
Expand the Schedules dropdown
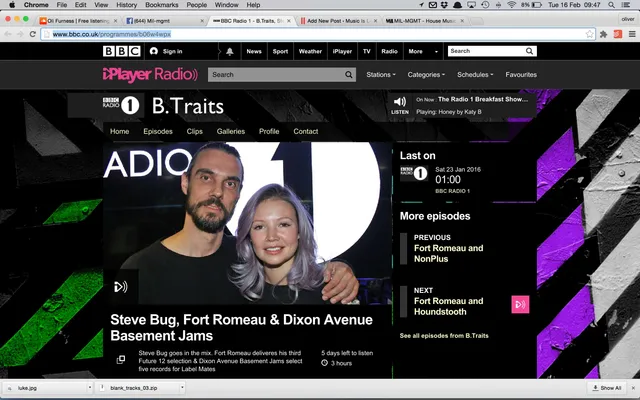pos(475,75)
